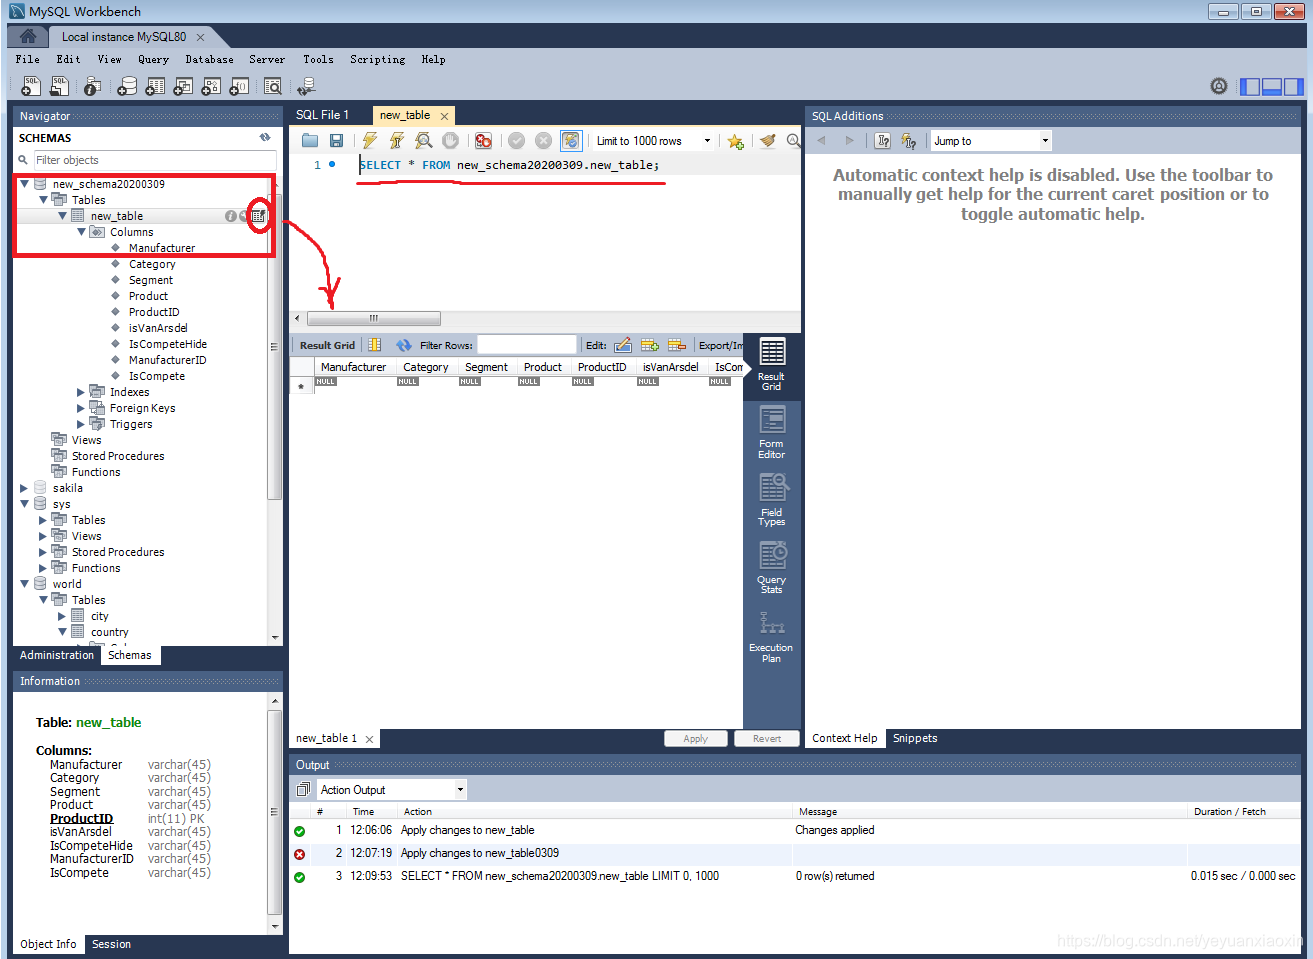The height and width of the screenshot is (959, 1313).
Task: Switch to the Administration tab
Action: tap(57, 655)
